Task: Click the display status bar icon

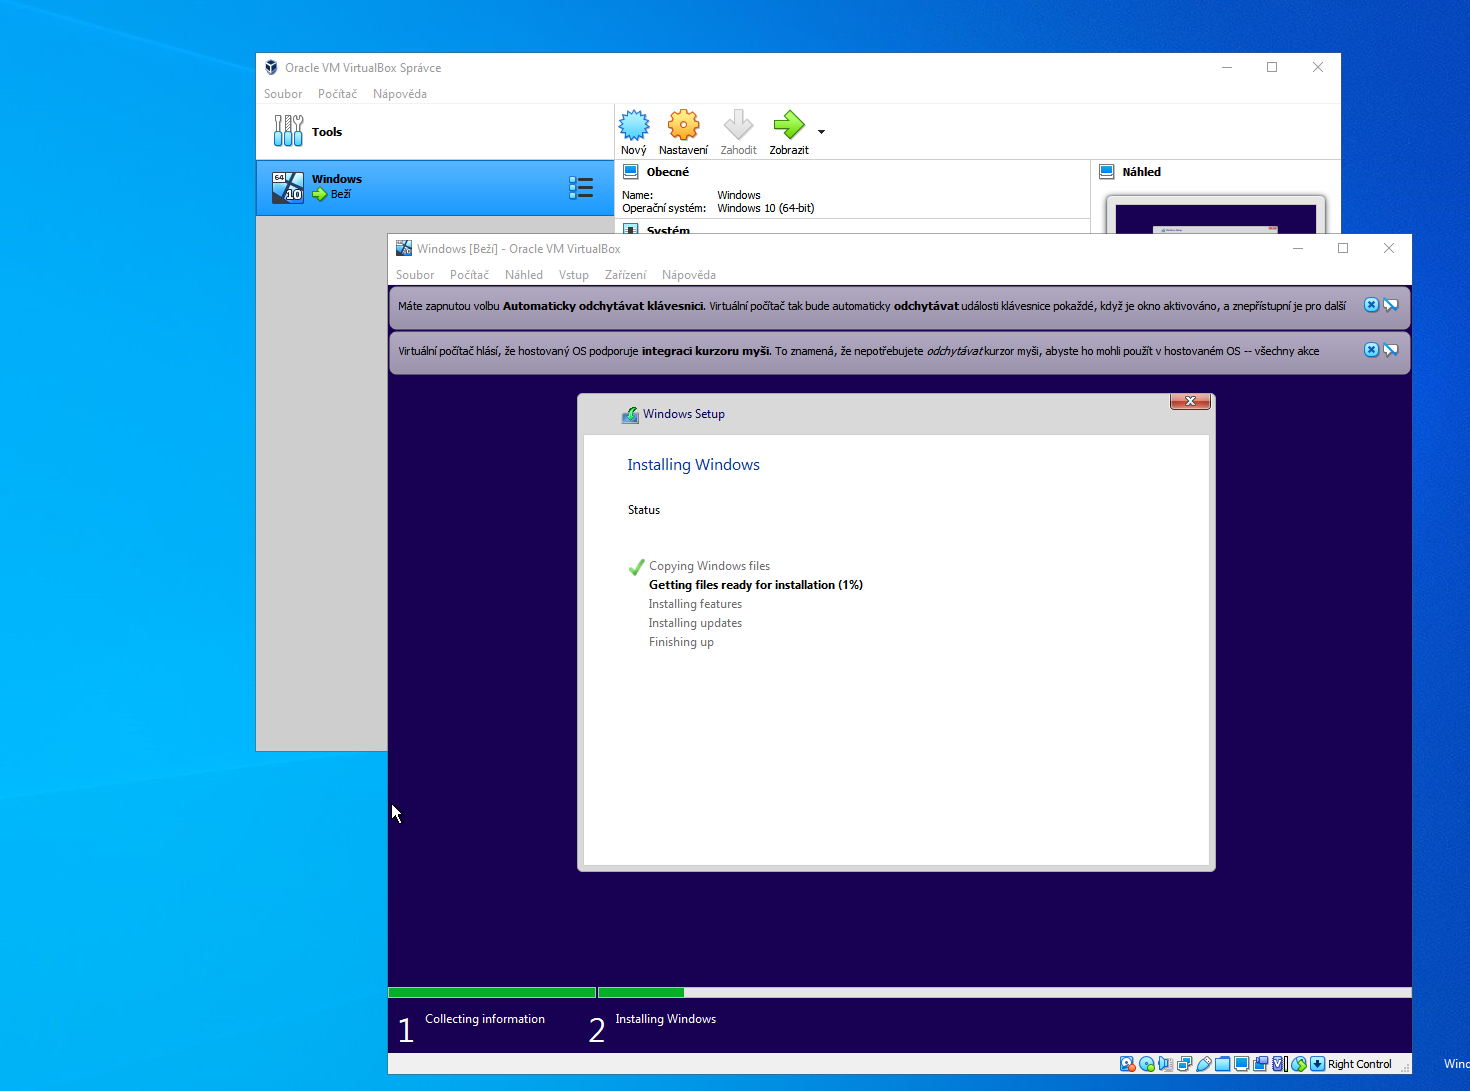Action: point(1241,1064)
